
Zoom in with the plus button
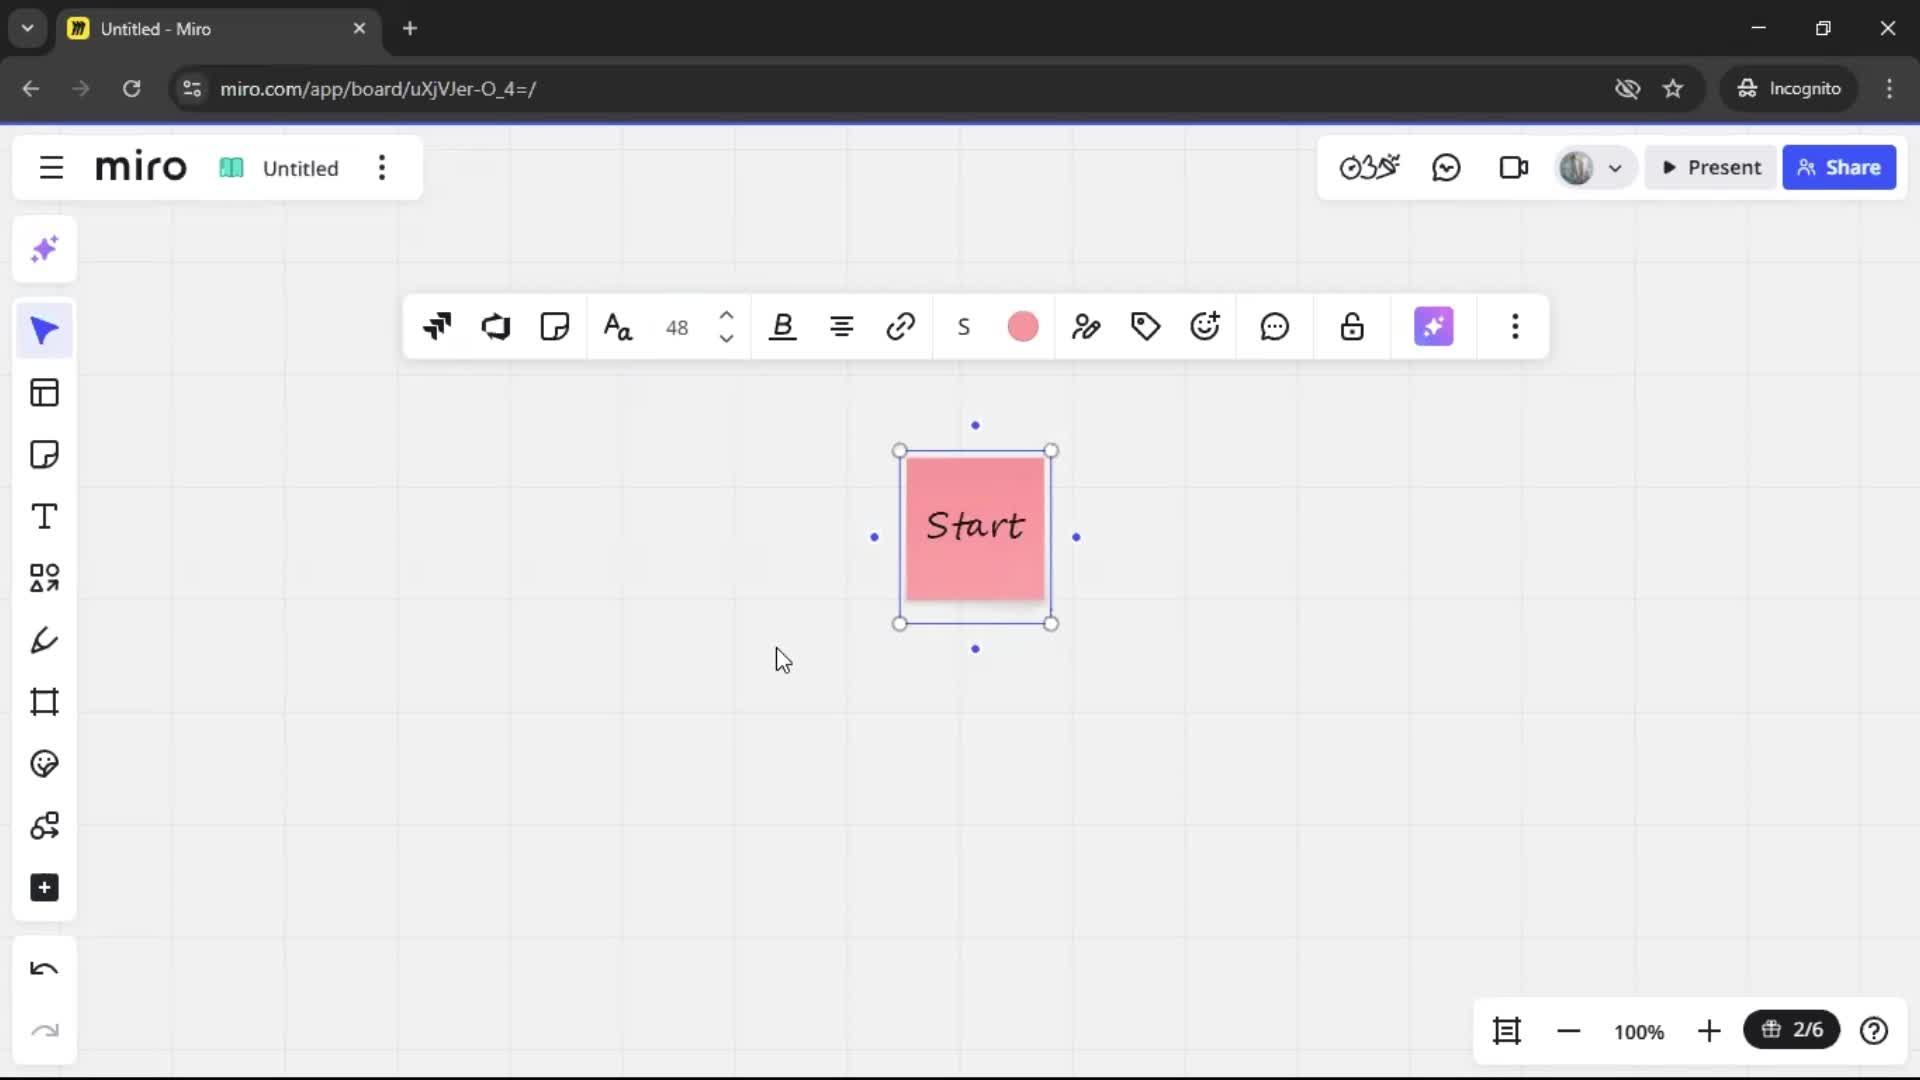tap(1709, 1031)
